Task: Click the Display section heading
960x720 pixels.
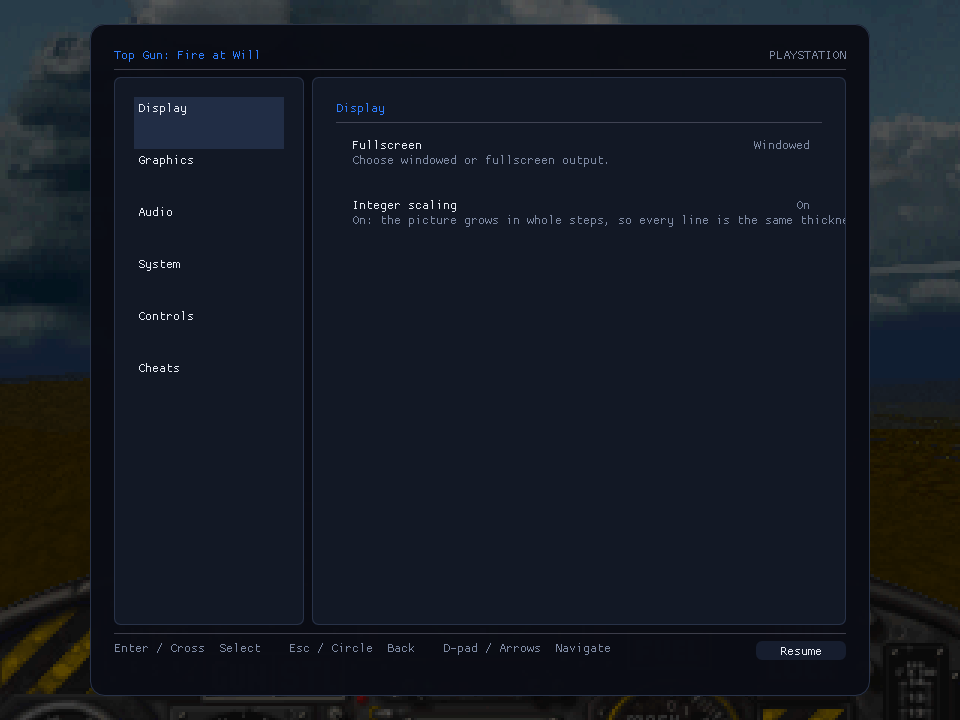Action: pyautogui.click(x=361, y=108)
